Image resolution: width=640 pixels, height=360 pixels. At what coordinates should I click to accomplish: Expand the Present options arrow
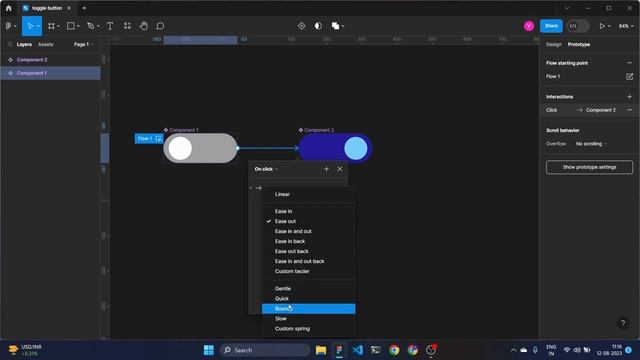click(x=609, y=26)
